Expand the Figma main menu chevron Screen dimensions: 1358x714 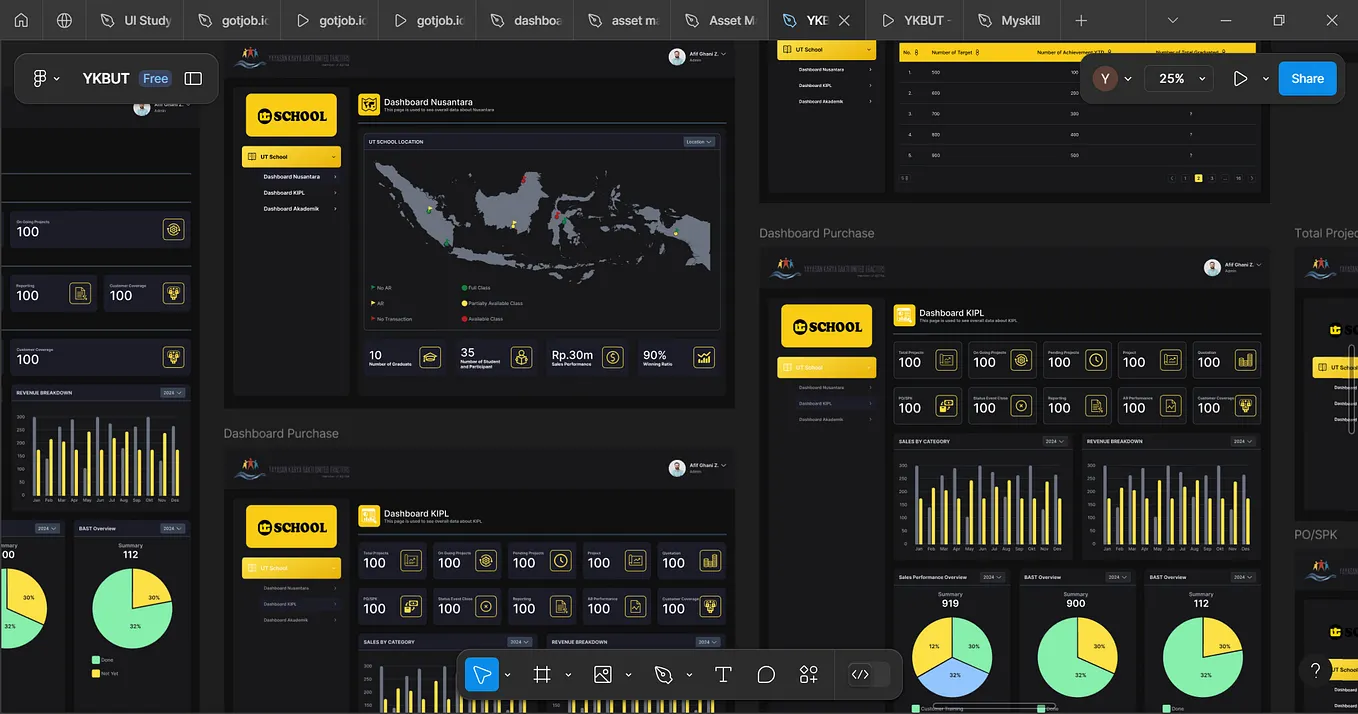coord(57,78)
